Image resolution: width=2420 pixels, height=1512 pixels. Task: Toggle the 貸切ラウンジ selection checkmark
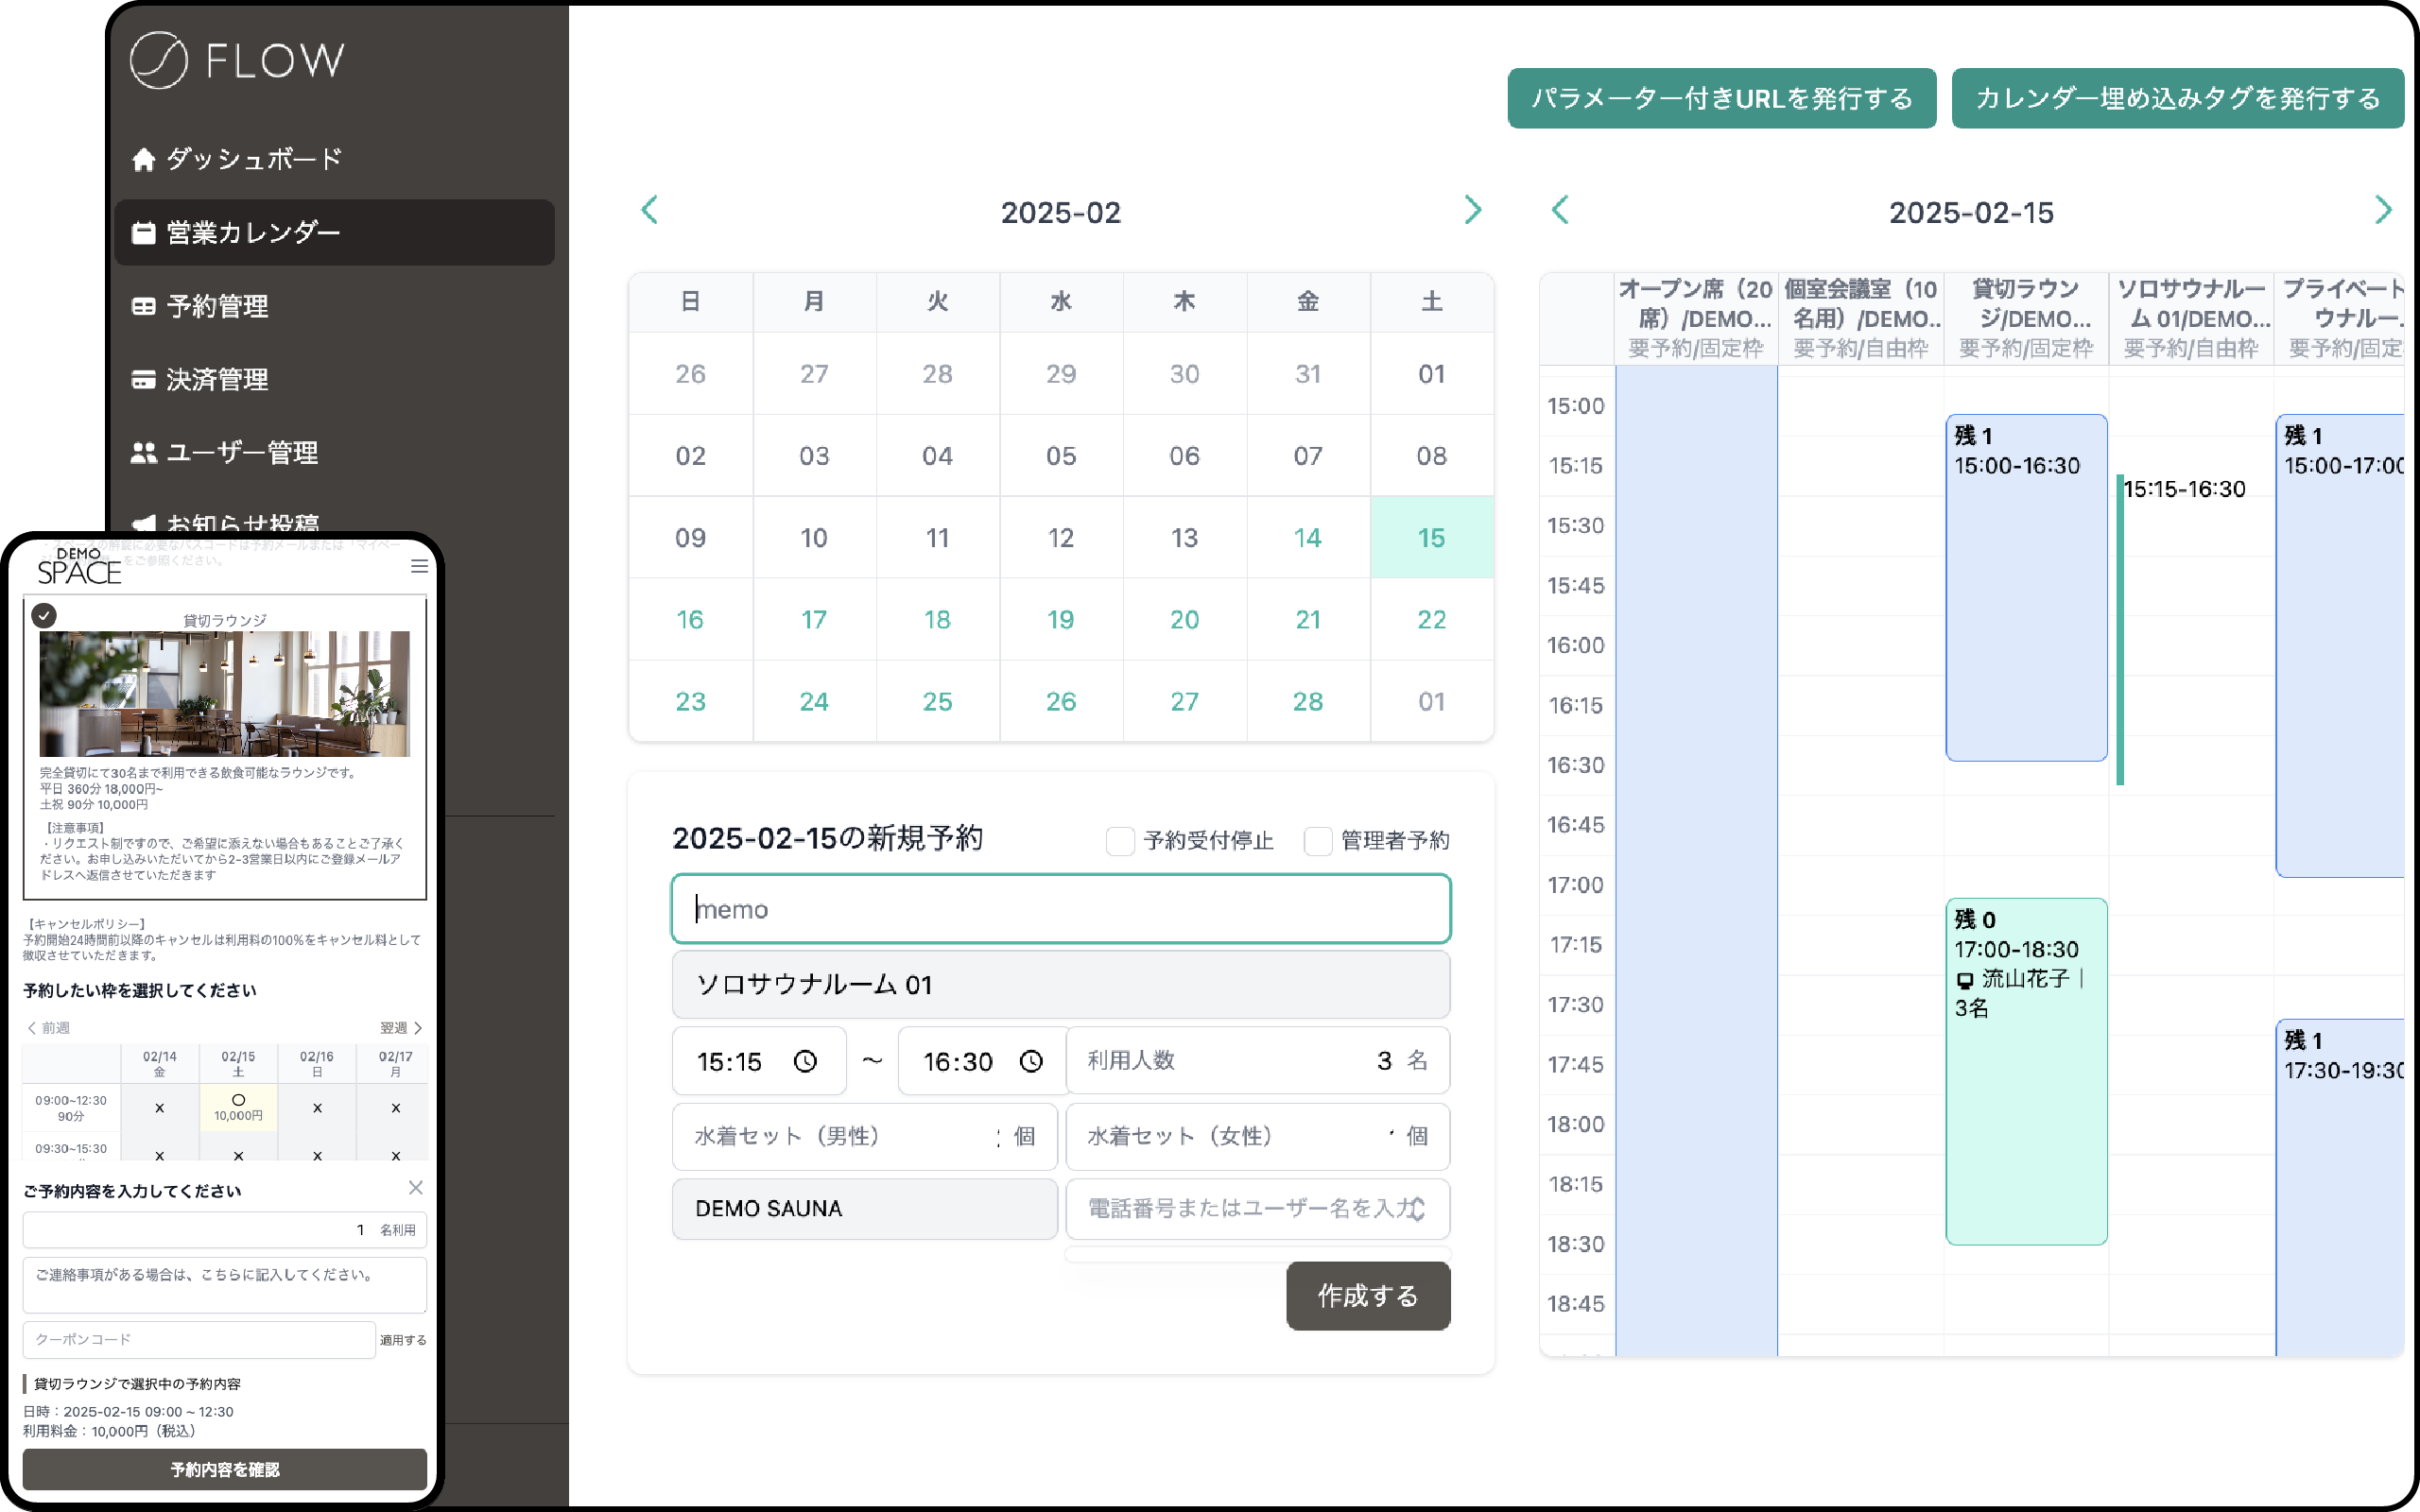click(x=44, y=615)
